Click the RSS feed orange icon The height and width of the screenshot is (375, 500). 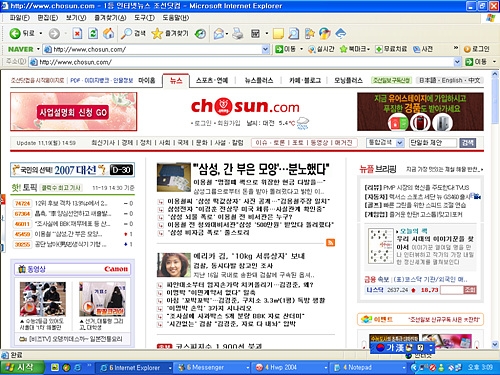(330, 242)
